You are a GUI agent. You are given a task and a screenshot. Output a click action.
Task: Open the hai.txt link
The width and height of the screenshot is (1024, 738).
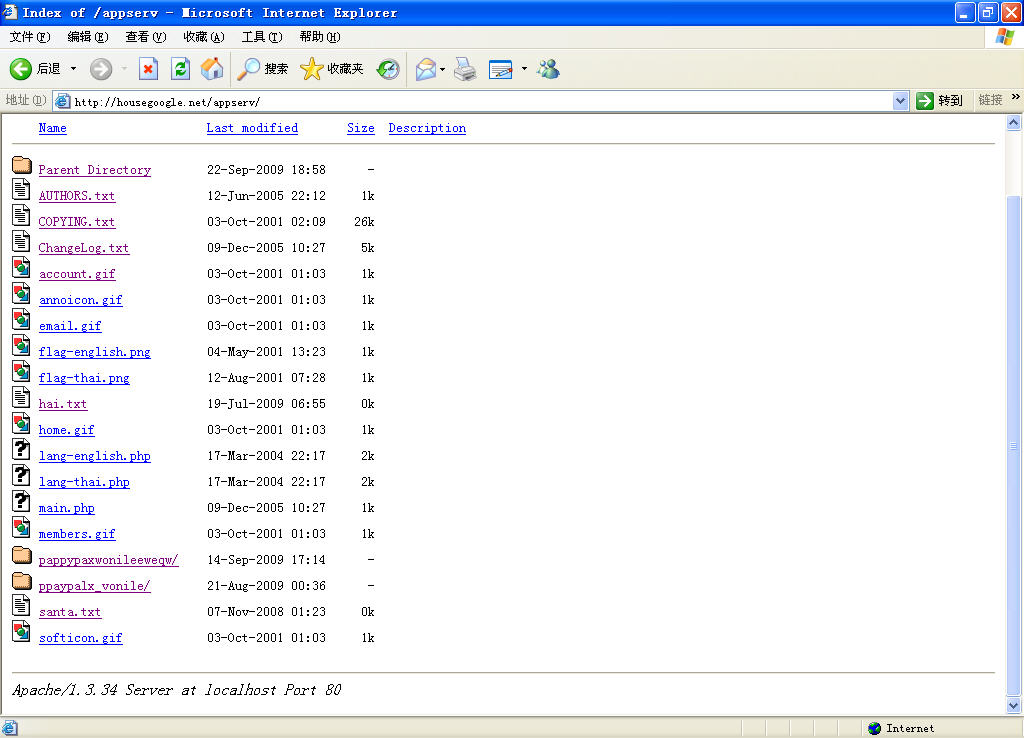(x=63, y=404)
